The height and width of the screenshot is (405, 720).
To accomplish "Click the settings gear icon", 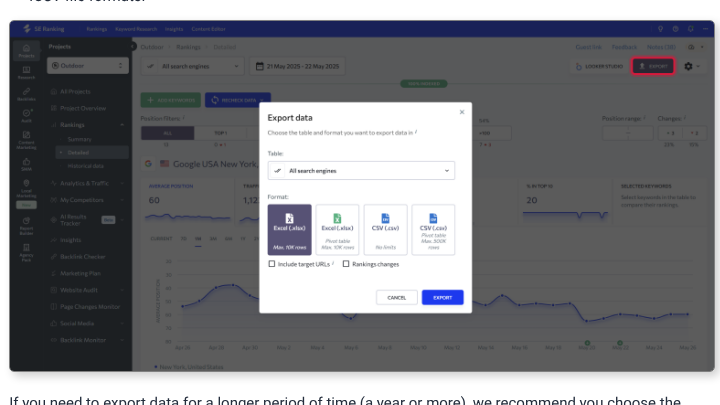I will click(688, 66).
